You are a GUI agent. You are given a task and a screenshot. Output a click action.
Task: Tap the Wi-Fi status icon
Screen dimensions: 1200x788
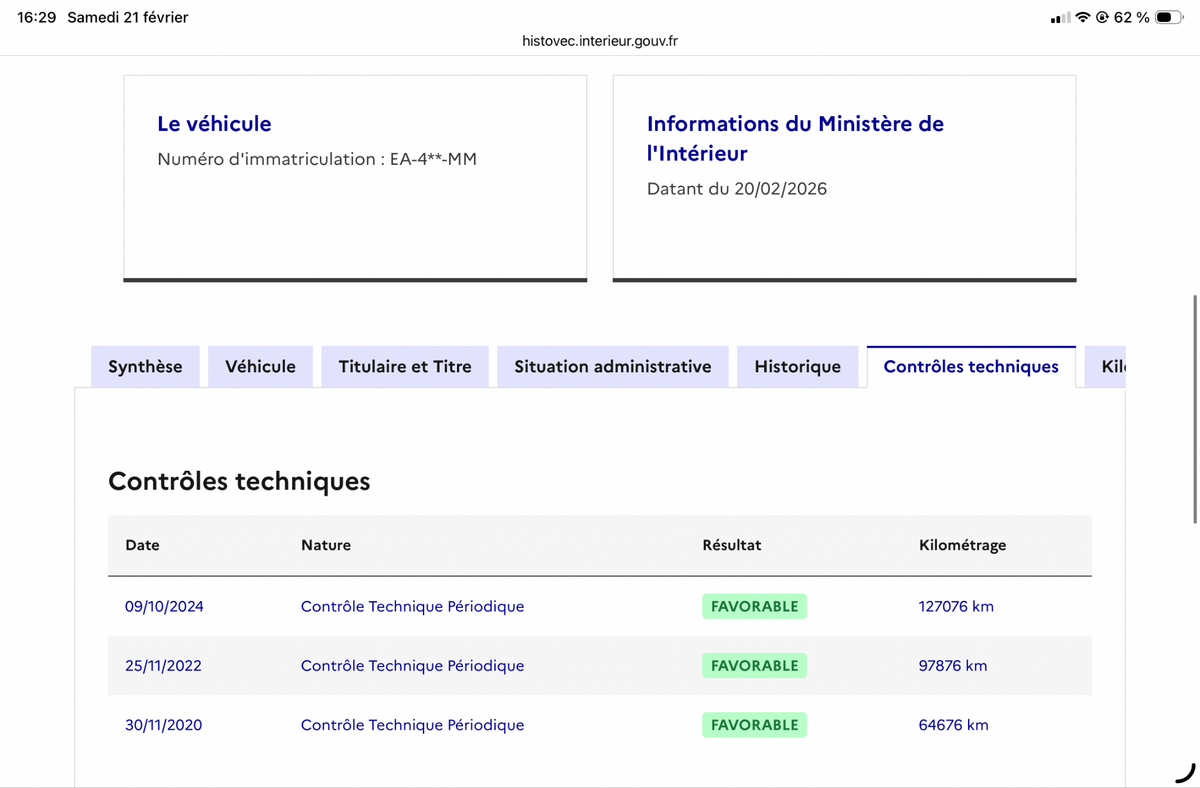(x=1083, y=17)
